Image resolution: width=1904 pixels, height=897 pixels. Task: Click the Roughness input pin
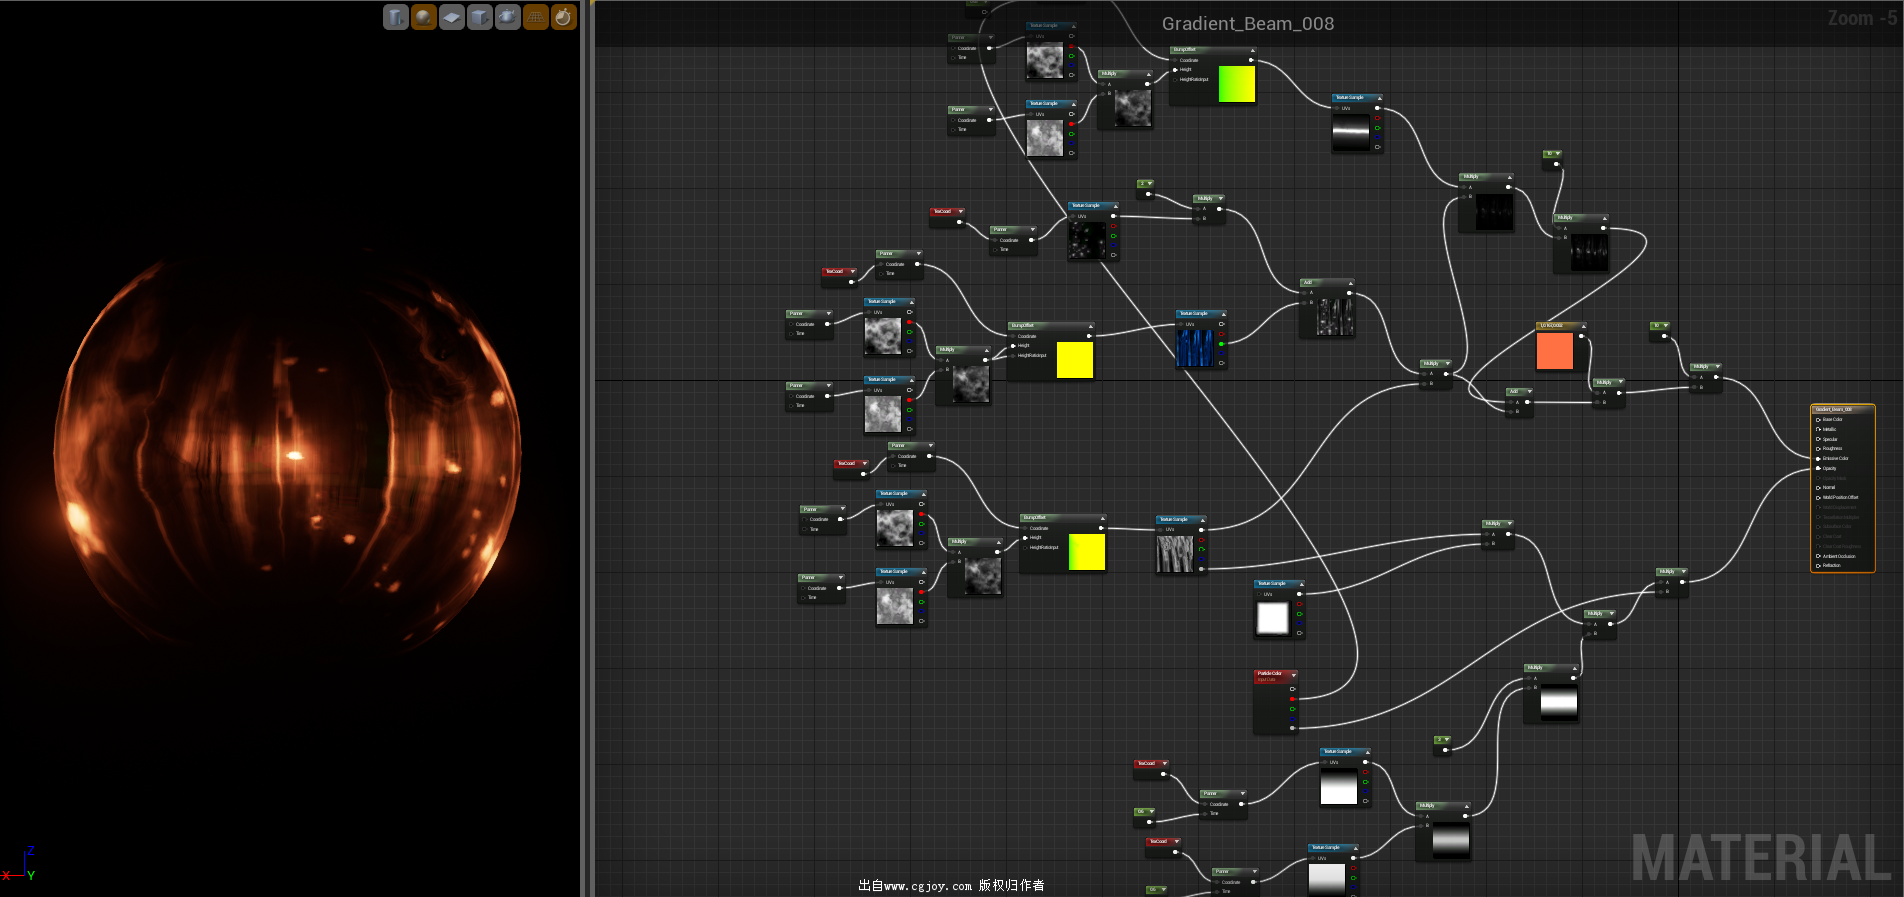tap(1818, 449)
